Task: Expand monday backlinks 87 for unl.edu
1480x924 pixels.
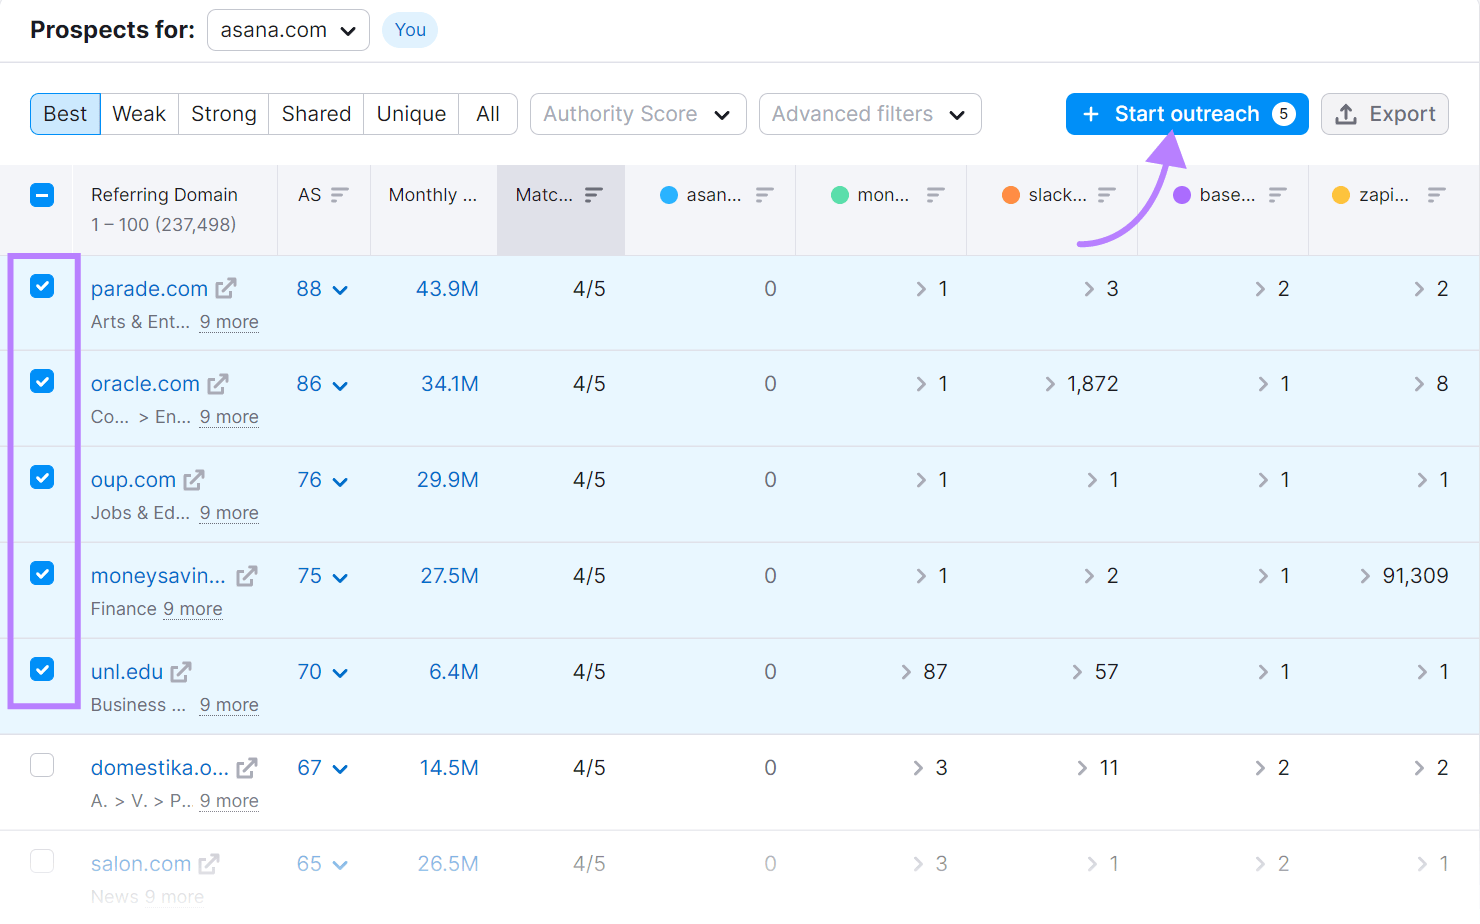Action: [924, 672]
